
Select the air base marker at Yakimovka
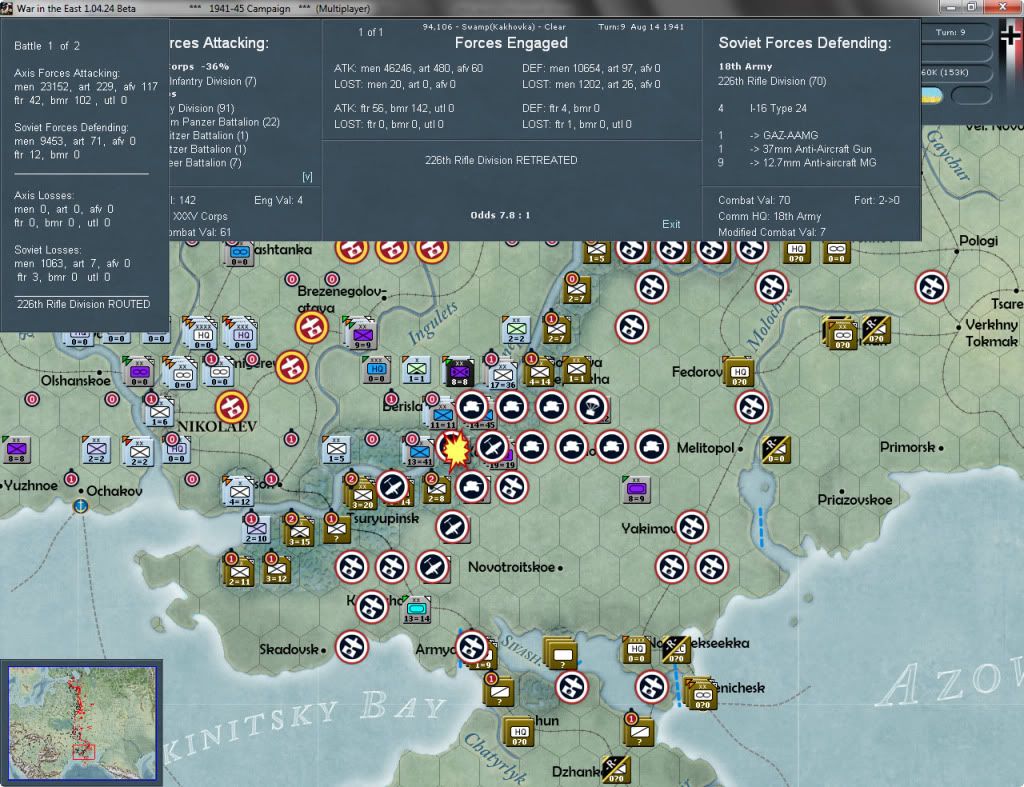(692, 526)
